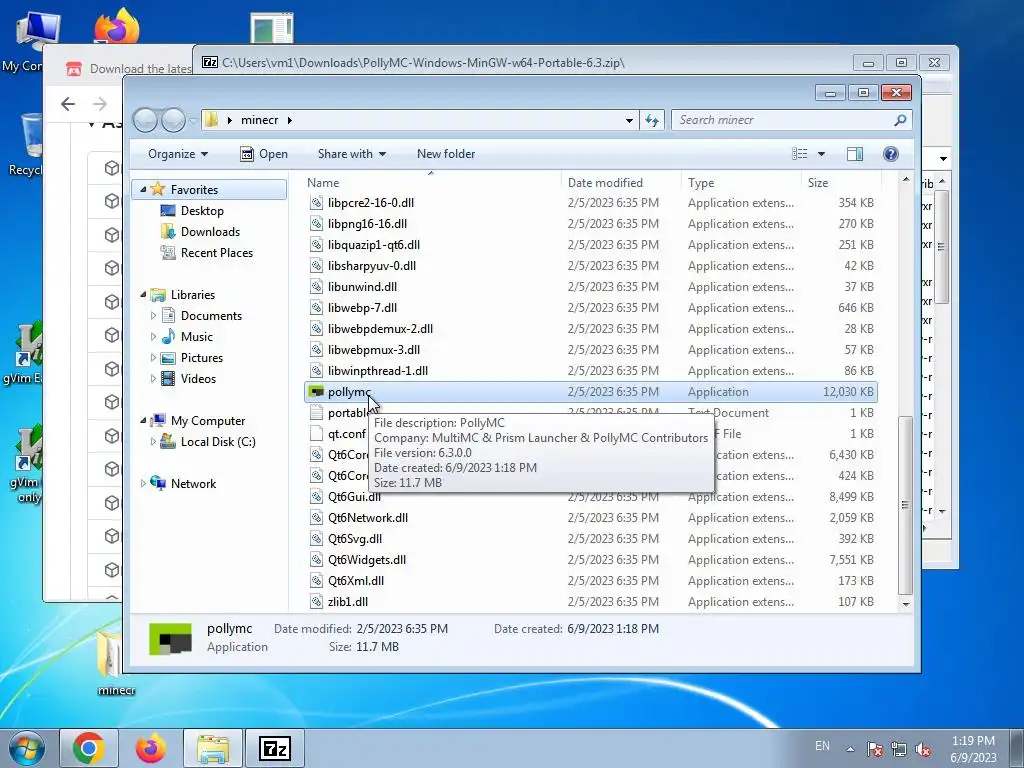Collapse My Computer tree node
The image size is (1024, 768).
click(x=143, y=421)
